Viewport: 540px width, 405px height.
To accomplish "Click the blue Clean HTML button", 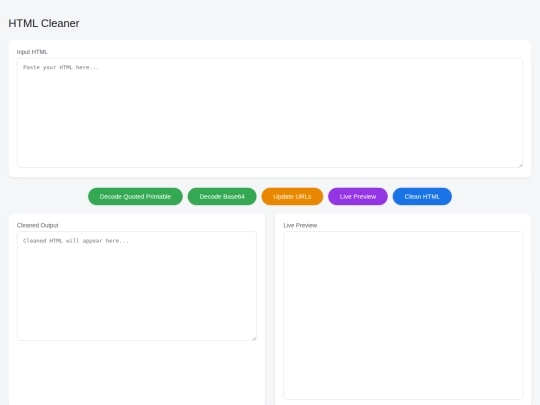I will click(x=422, y=196).
